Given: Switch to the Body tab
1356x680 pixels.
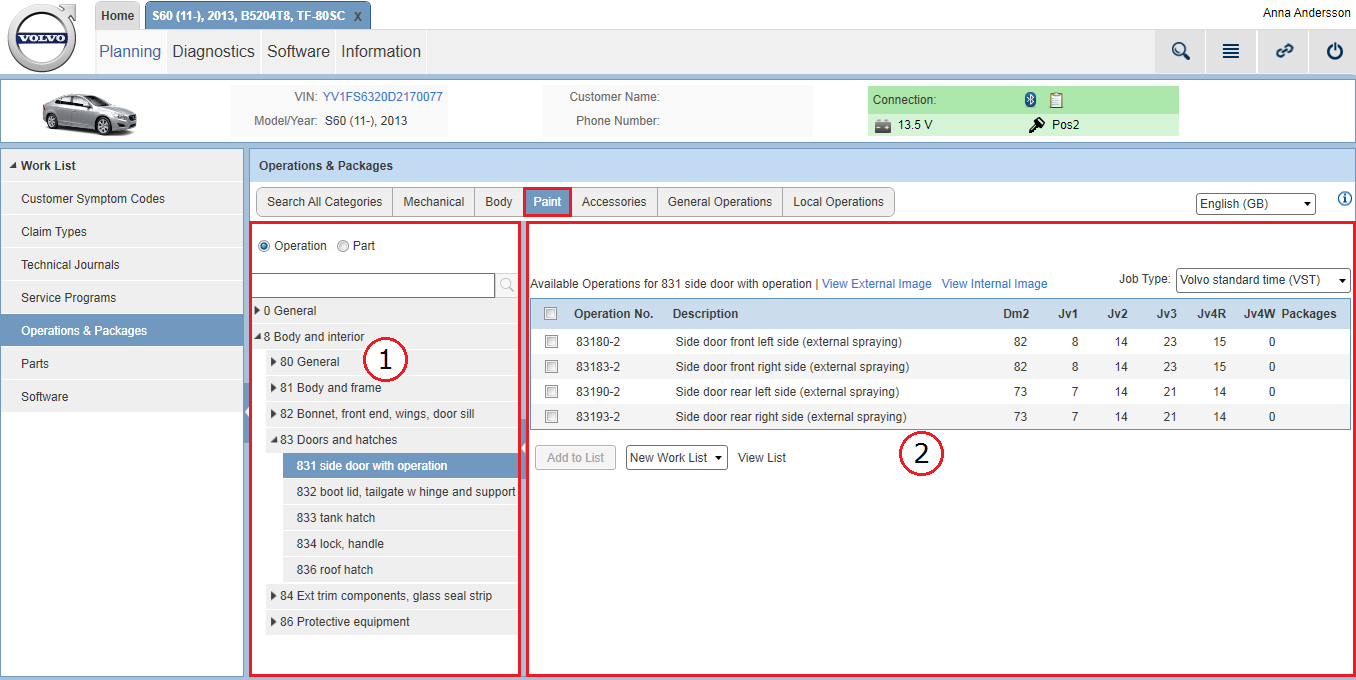Looking at the screenshot, I should click(499, 202).
